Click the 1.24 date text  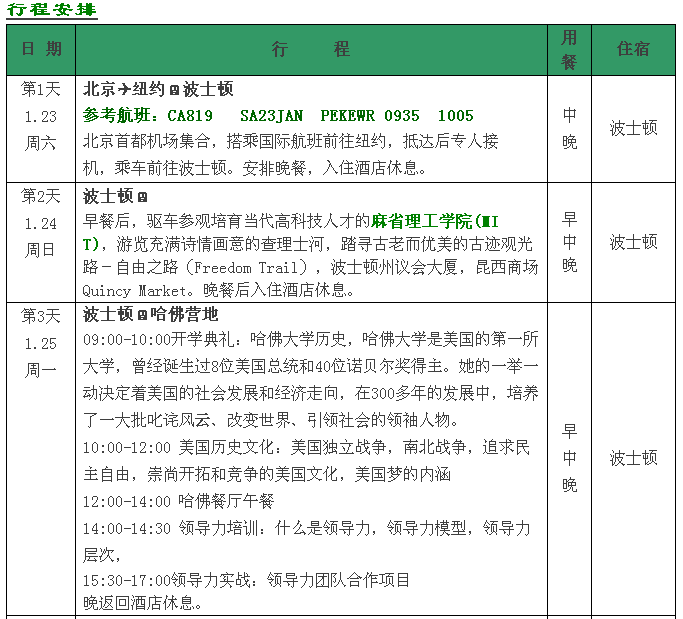pyautogui.click(x=41, y=224)
